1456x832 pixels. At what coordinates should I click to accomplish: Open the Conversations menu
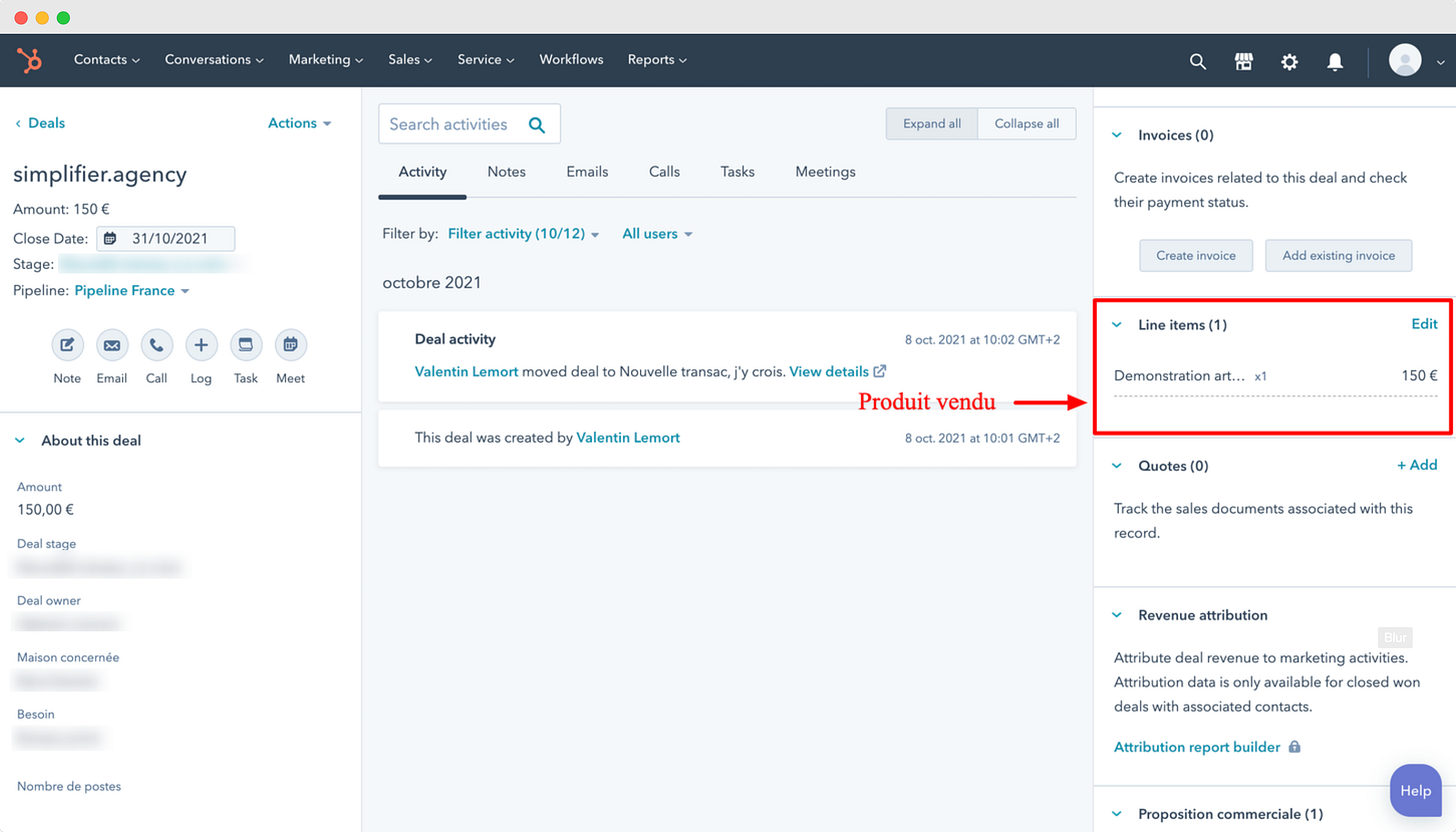coord(214,60)
